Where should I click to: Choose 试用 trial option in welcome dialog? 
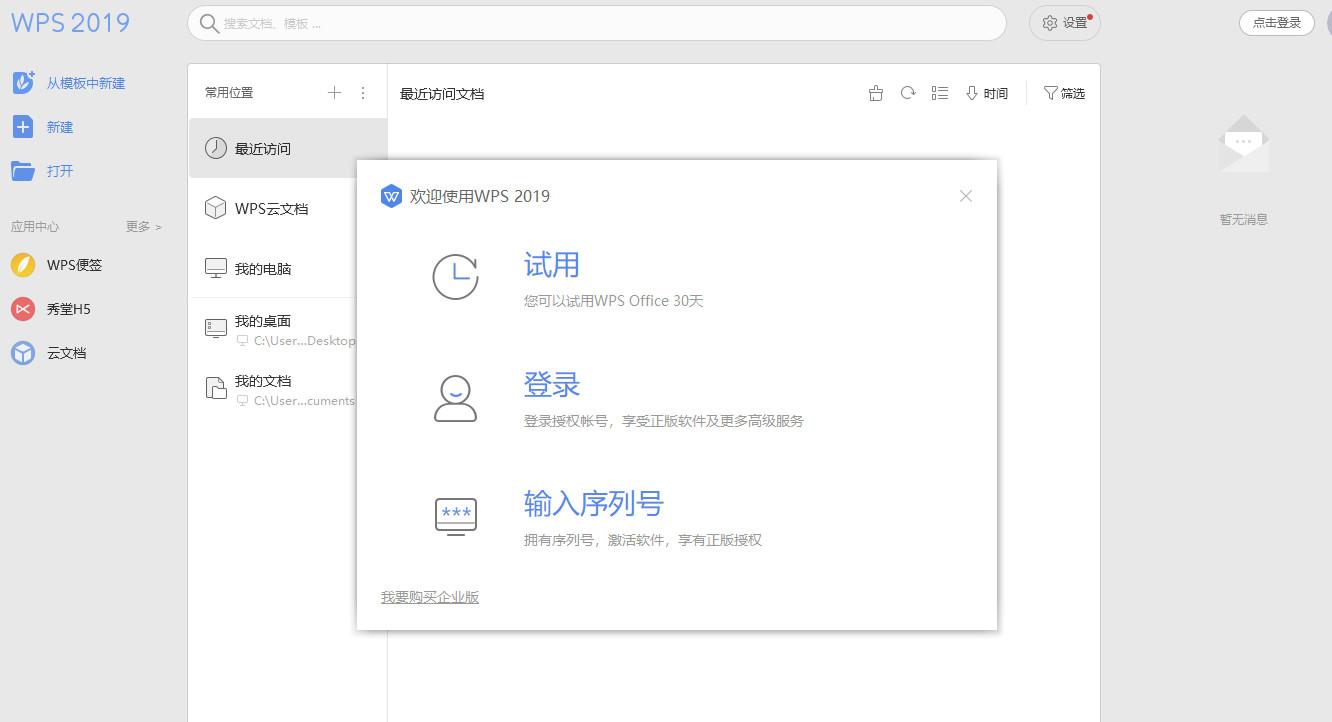point(552,265)
